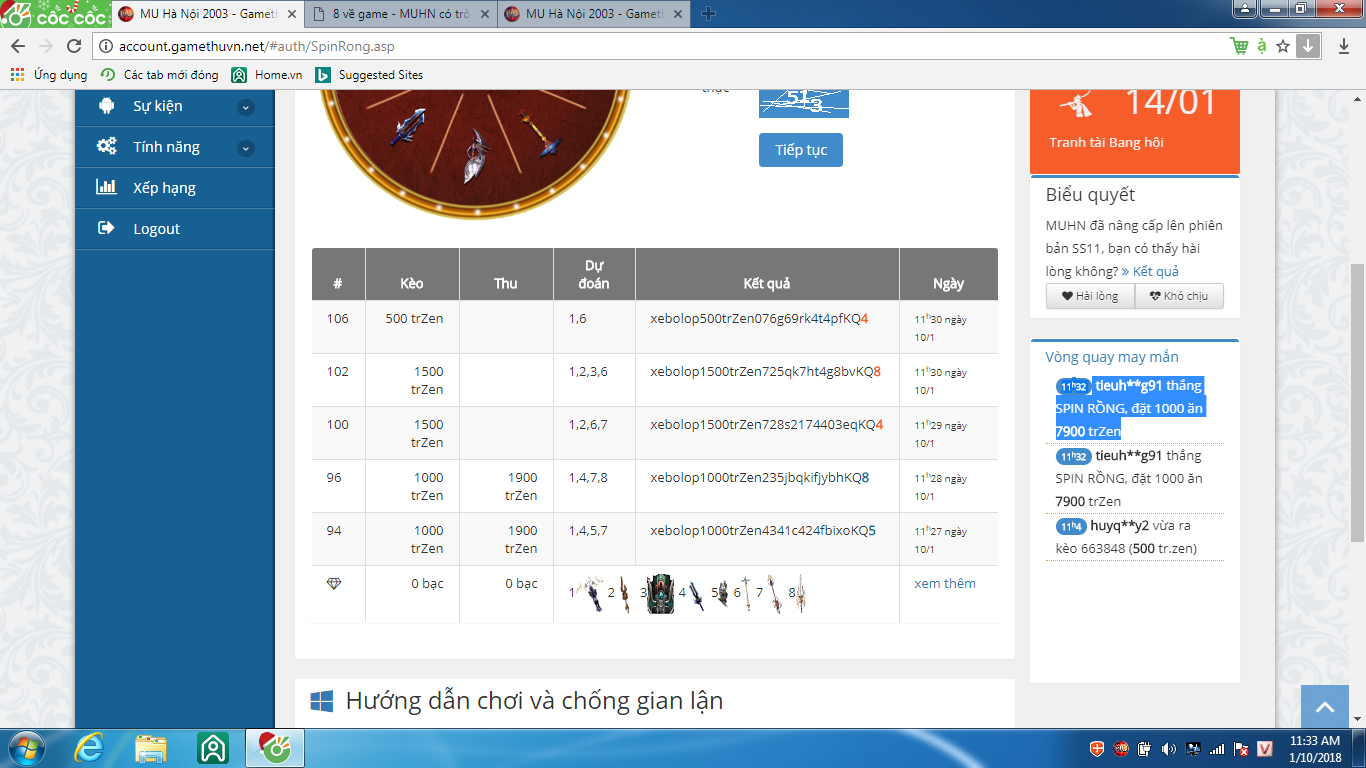Screen dimensions: 1366x768
Task: Click the blue Tiếp tục button
Action: point(800,150)
